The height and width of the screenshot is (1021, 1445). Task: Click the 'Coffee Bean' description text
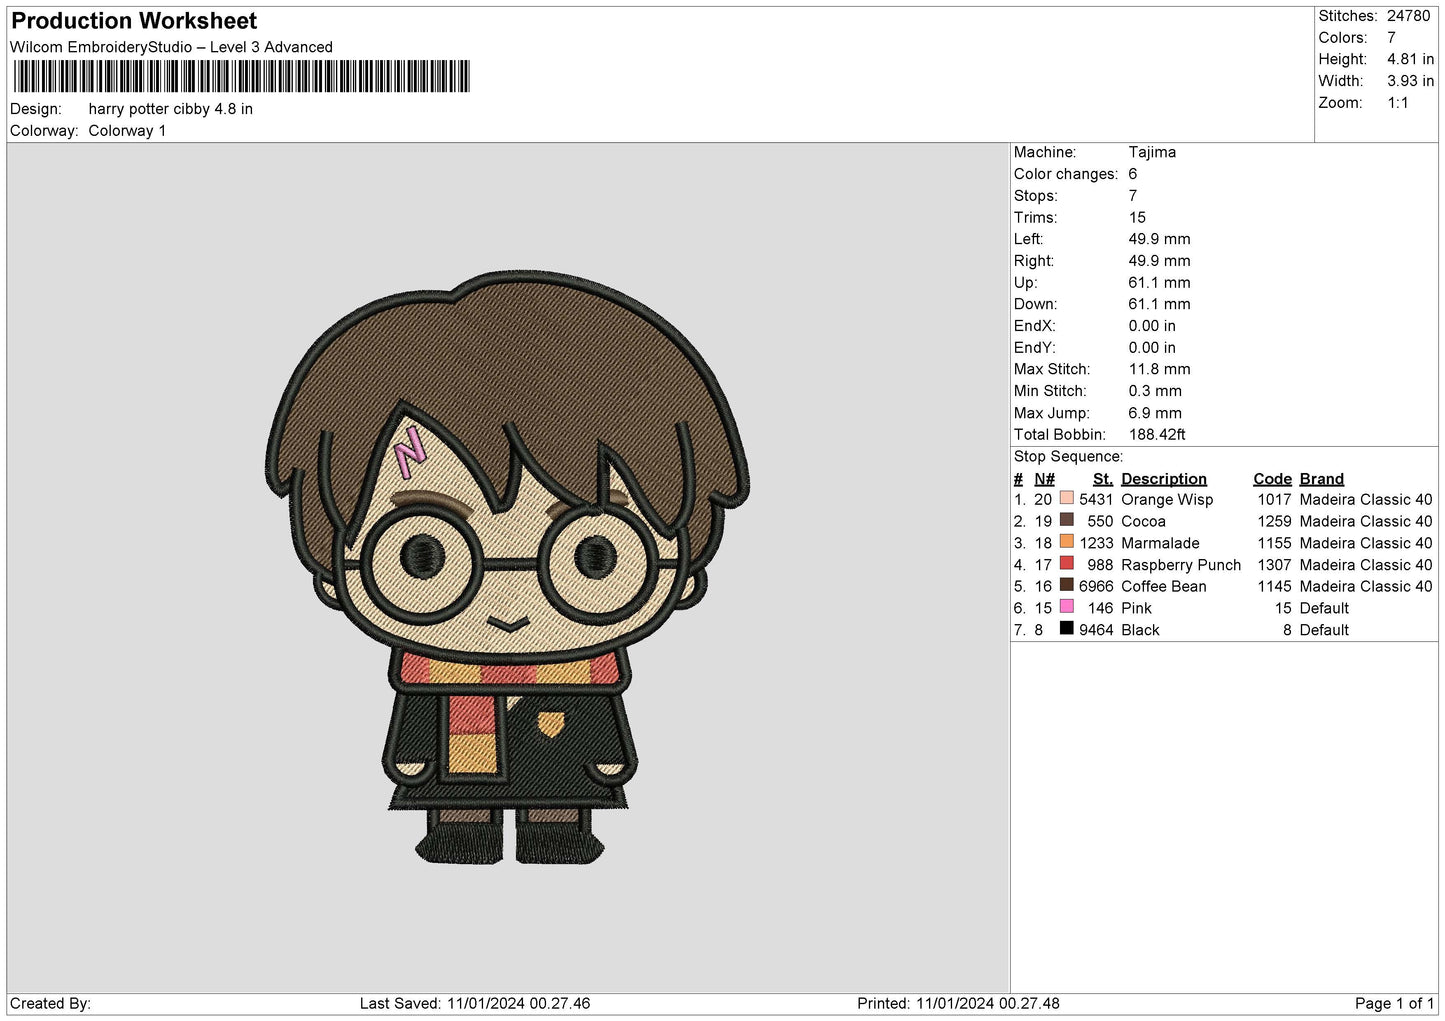pos(1164,586)
